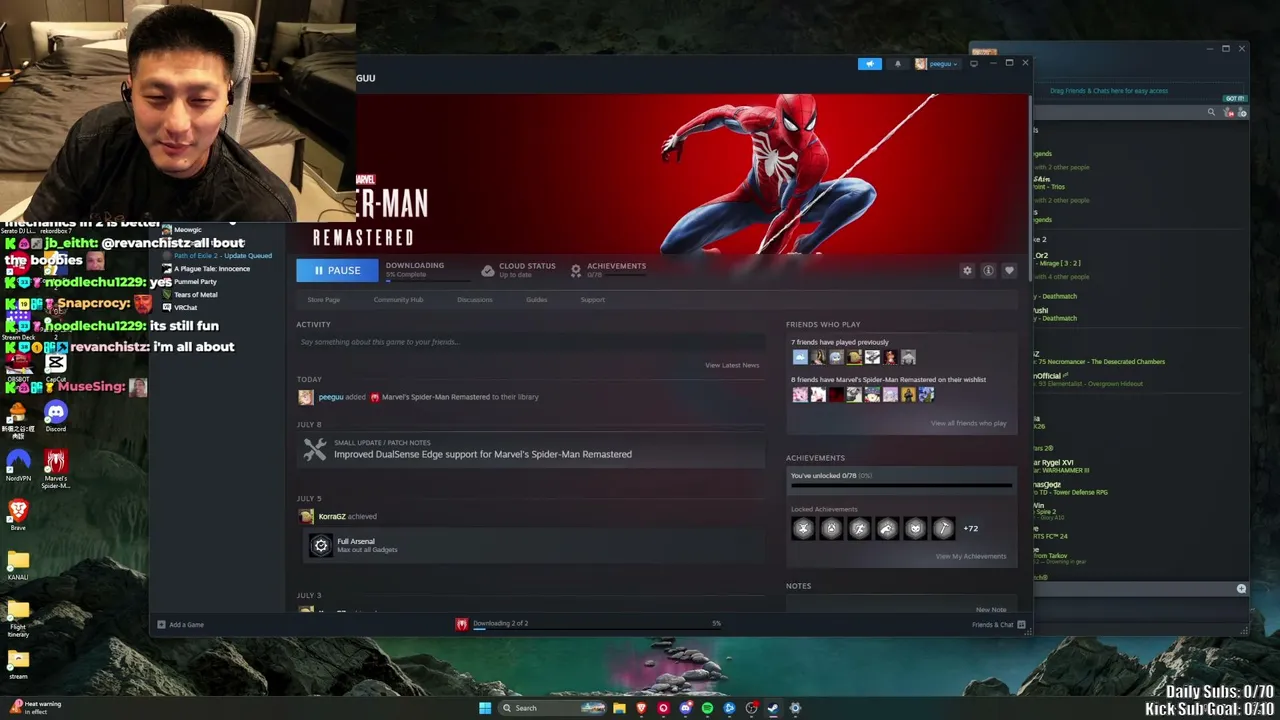Open the Windows Start menu

pyautogui.click(x=485, y=708)
